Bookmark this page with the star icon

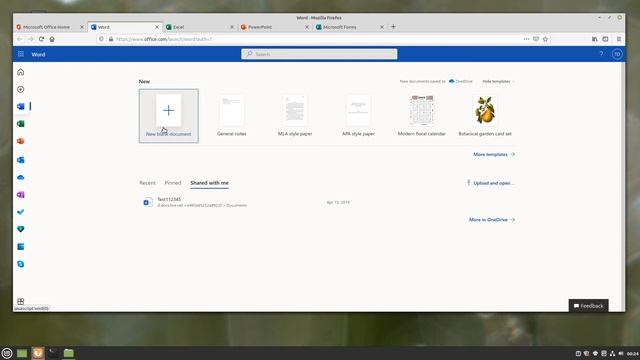pos(545,39)
